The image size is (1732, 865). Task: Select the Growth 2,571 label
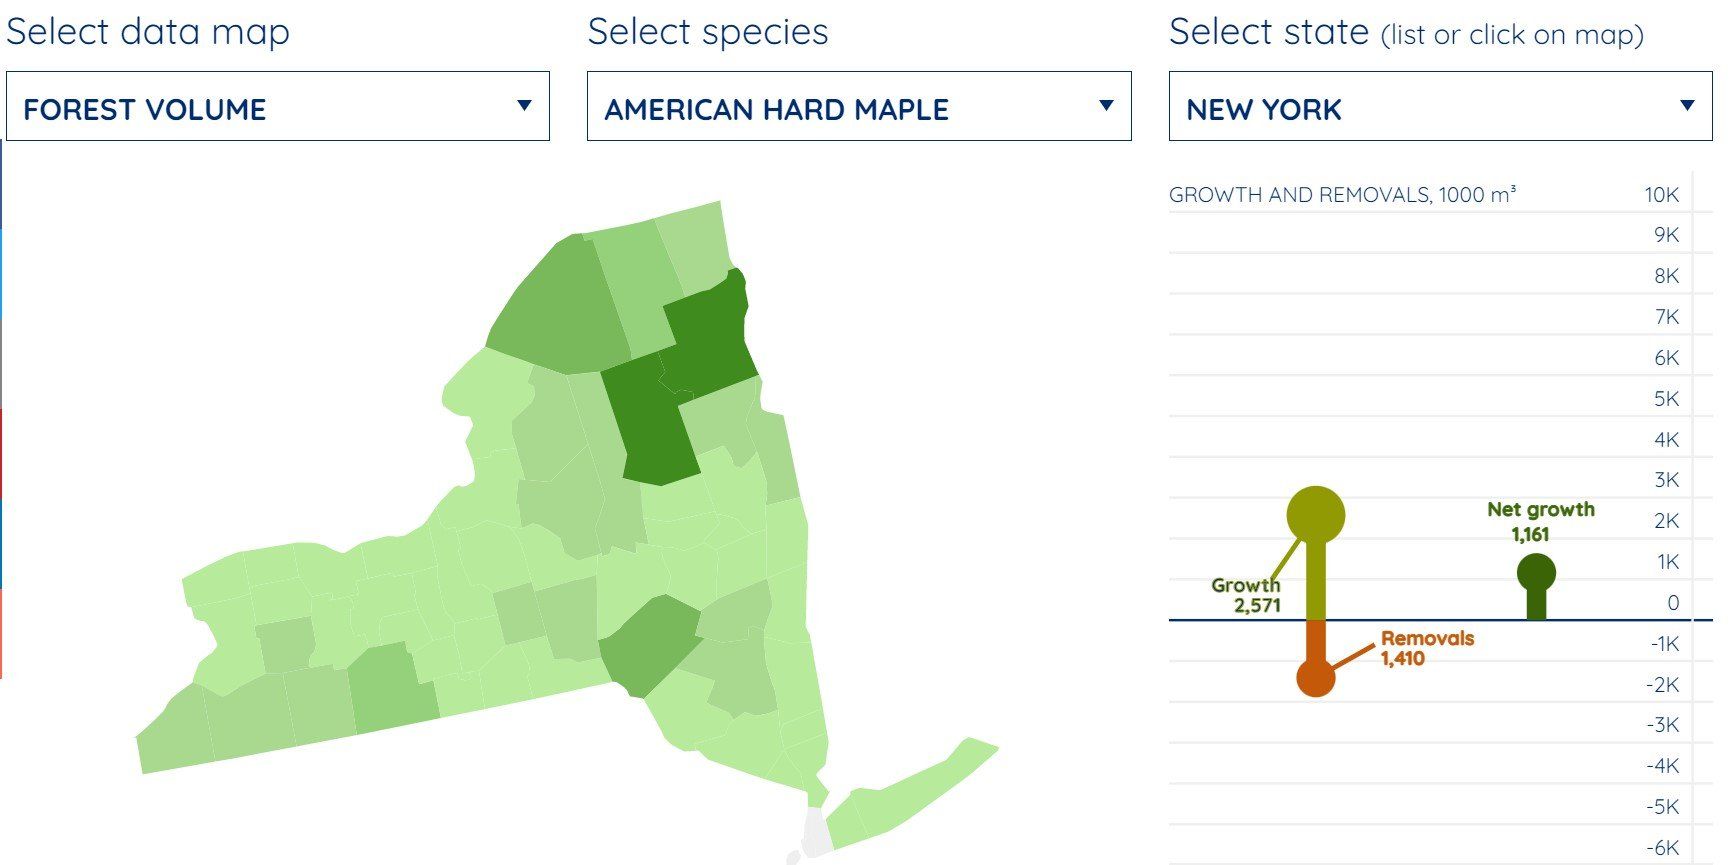point(1245,595)
